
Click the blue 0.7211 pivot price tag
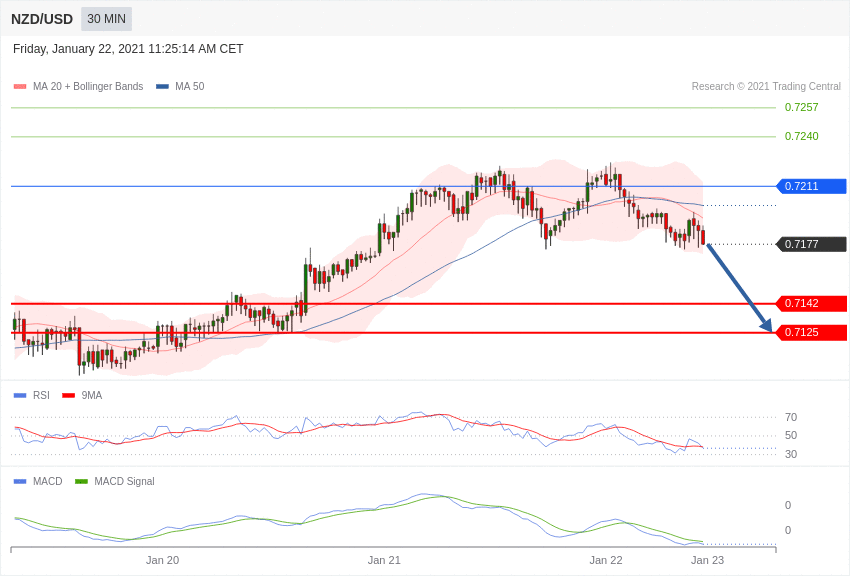pyautogui.click(x=812, y=186)
